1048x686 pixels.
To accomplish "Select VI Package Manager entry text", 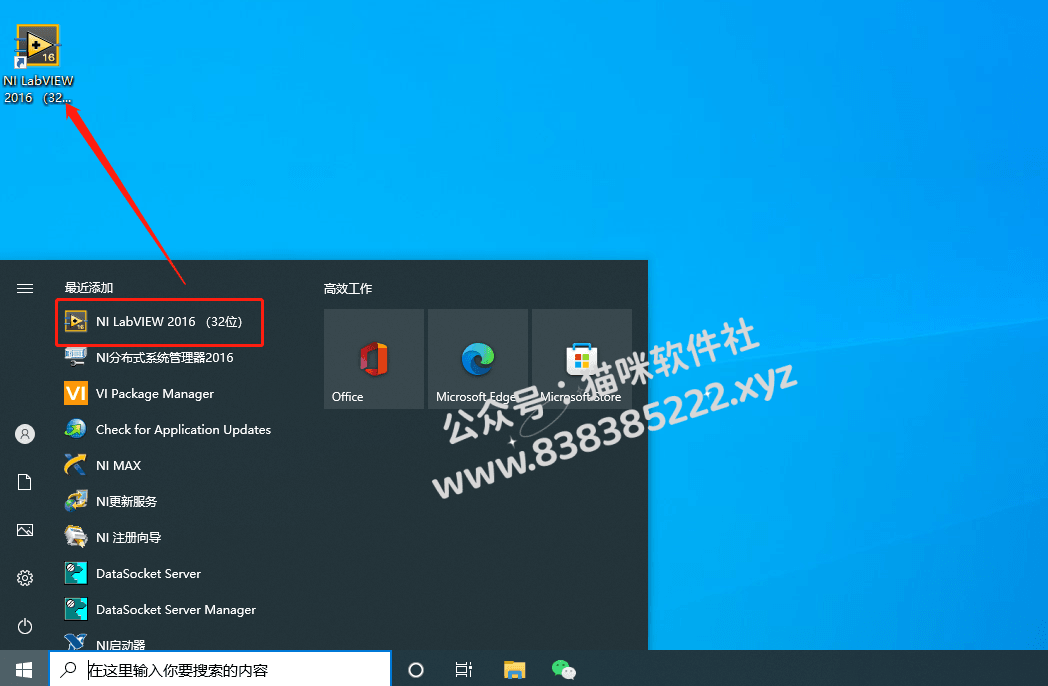I will (155, 394).
